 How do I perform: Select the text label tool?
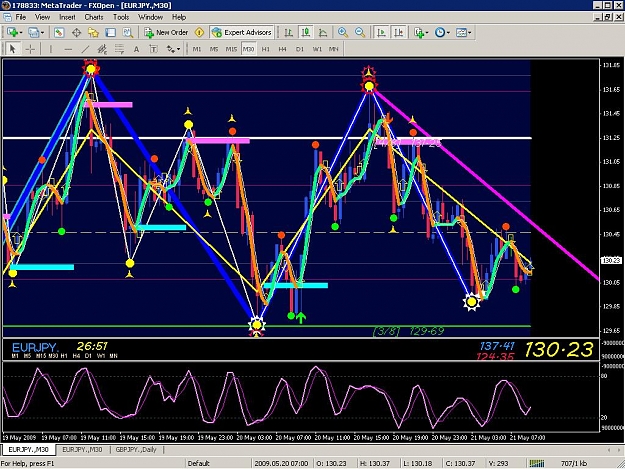136,49
